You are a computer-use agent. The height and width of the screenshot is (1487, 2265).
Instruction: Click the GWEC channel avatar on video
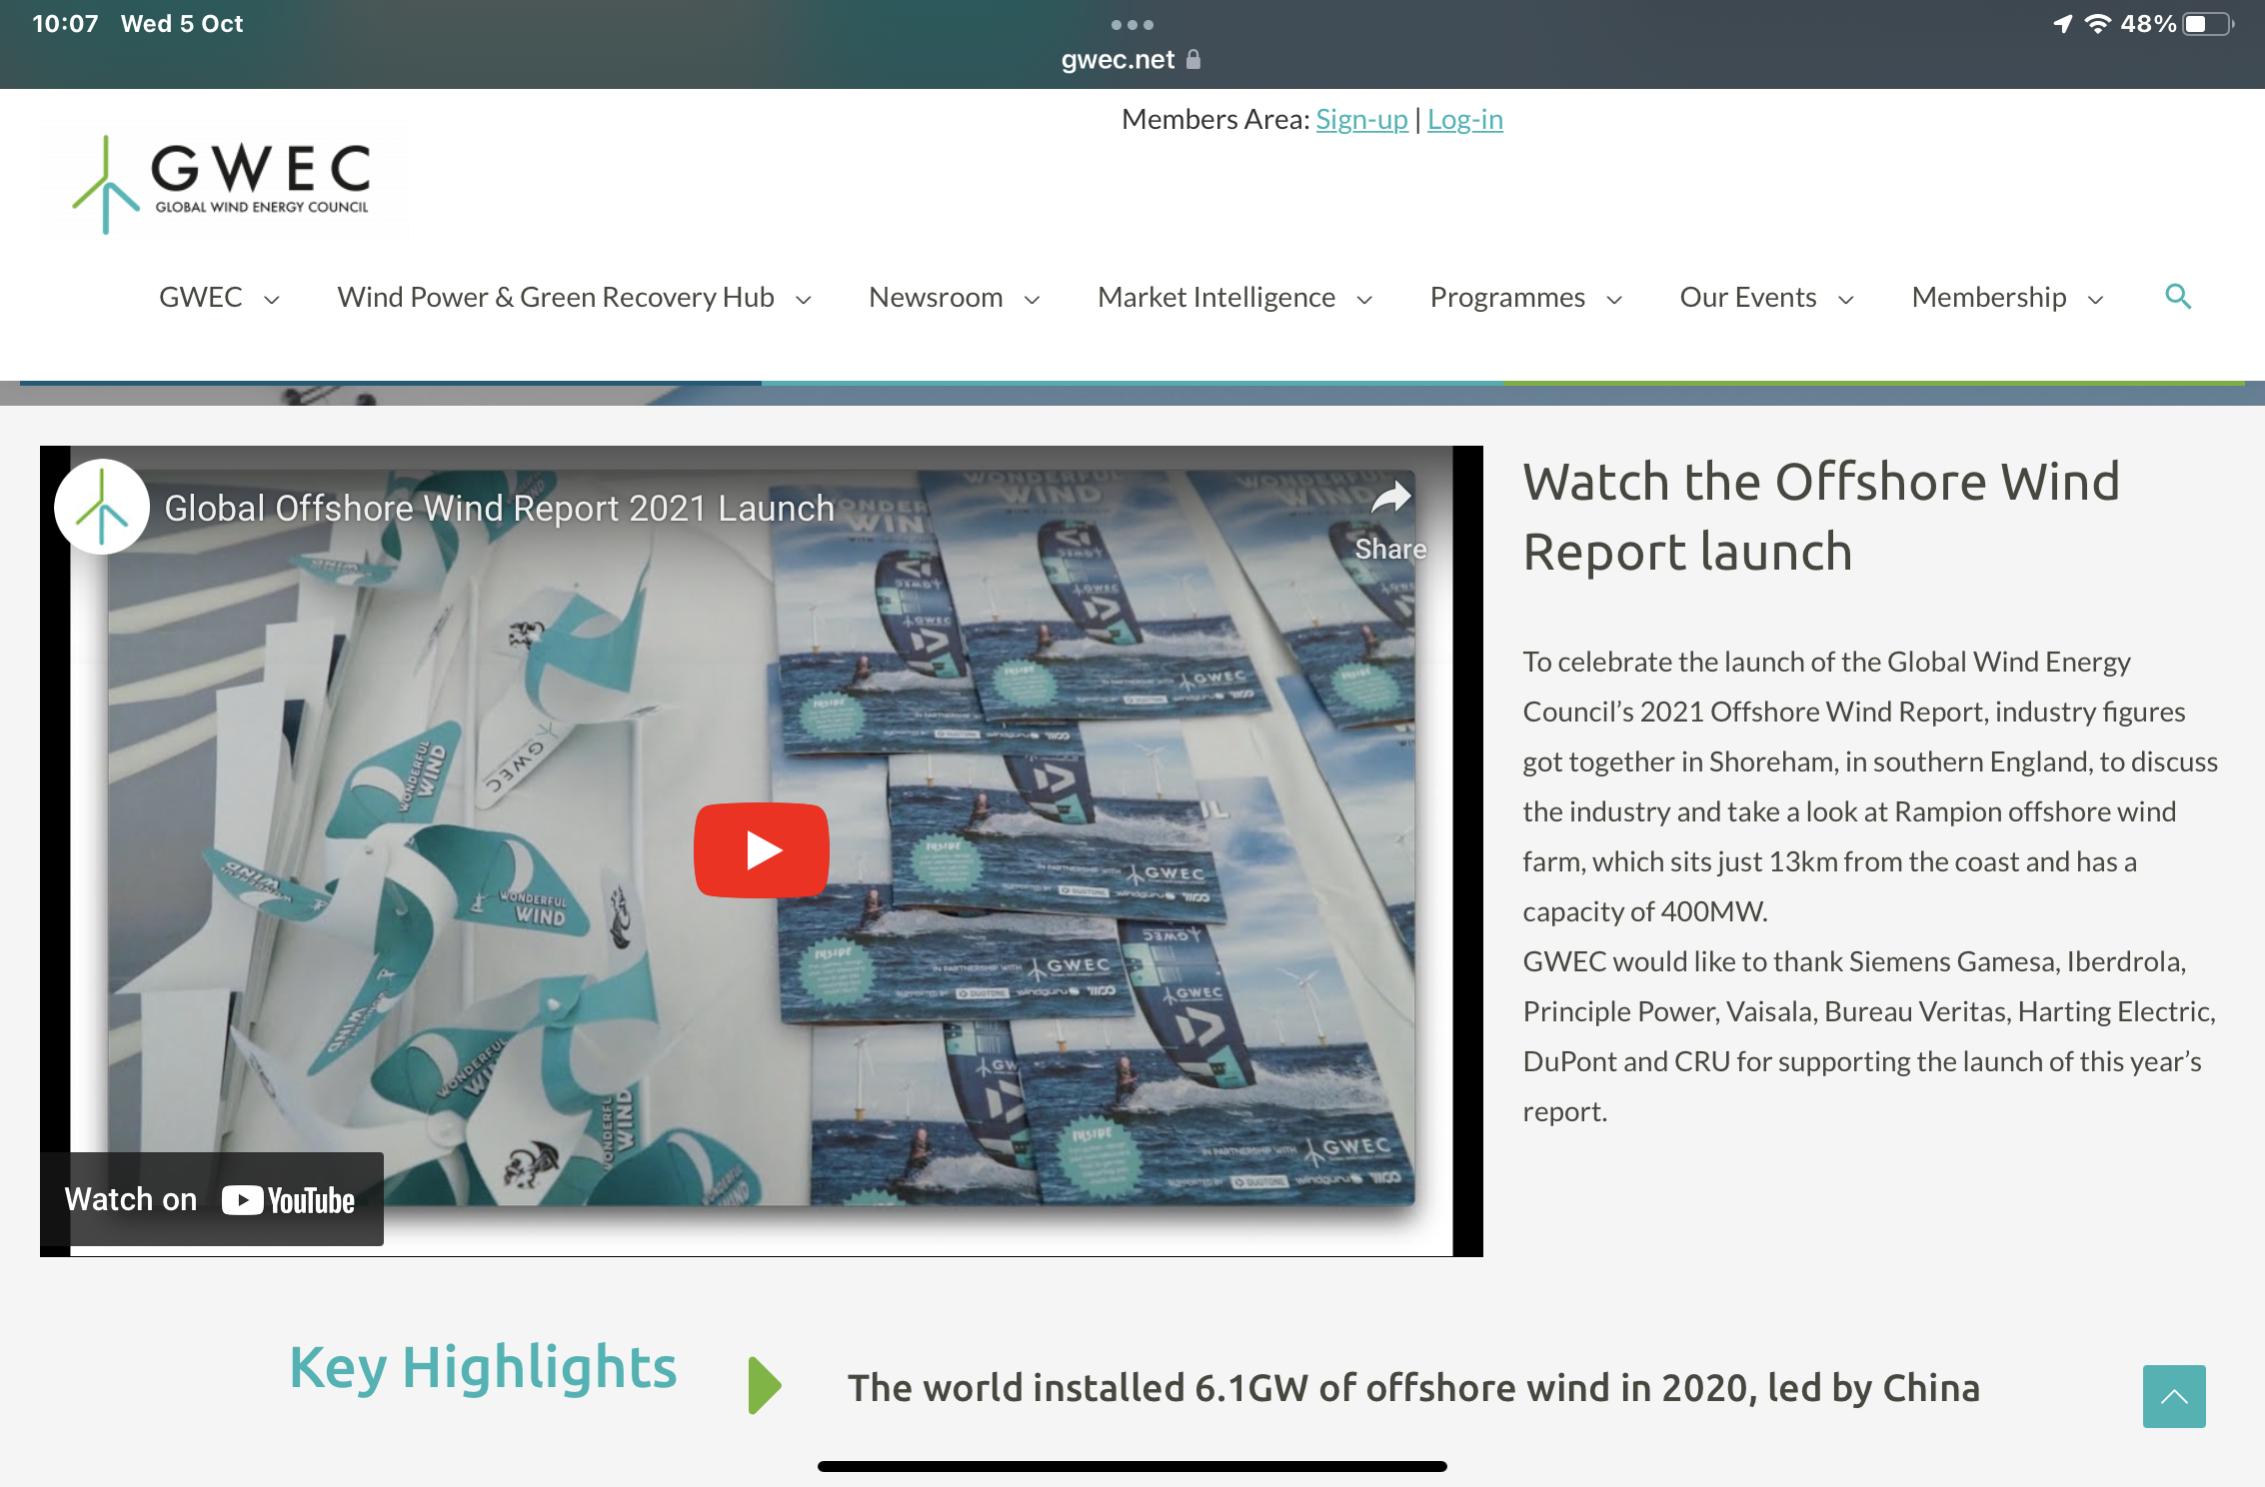[x=102, y=507]
